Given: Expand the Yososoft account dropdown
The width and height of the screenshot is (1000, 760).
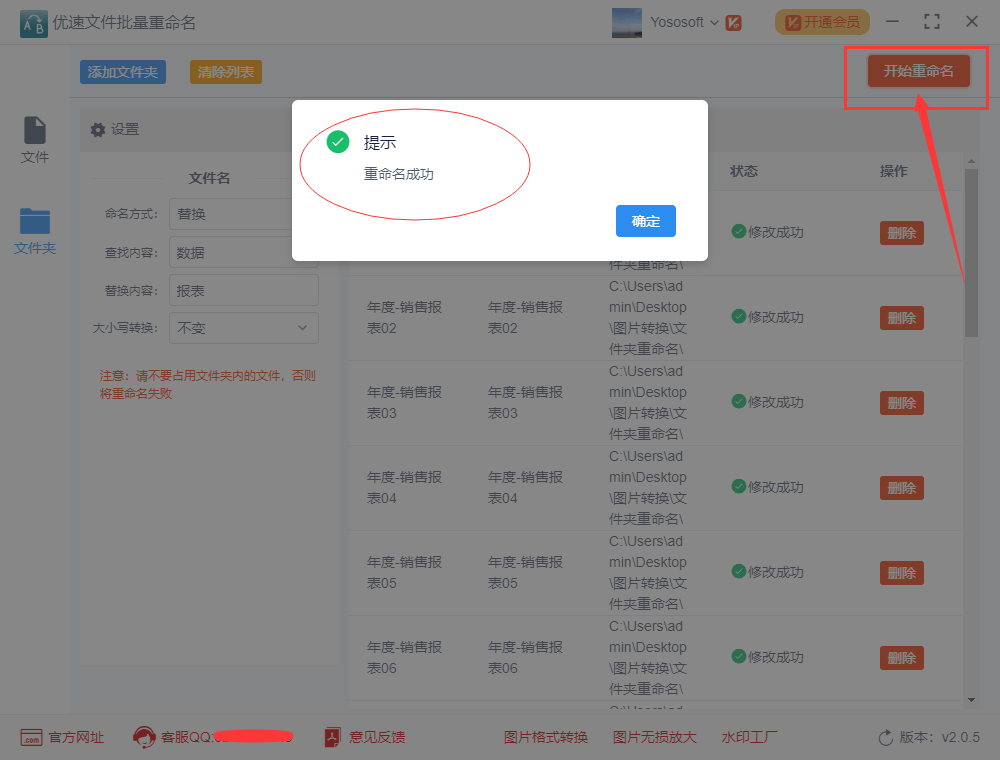Looking at the screenshot, I should click(x=714, y=22).
